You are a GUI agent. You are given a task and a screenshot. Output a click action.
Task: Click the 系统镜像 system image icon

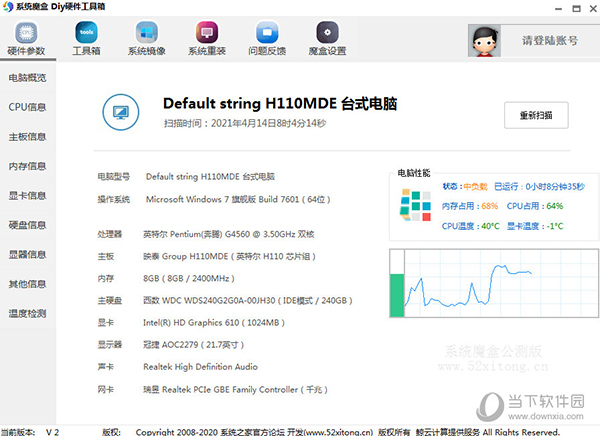click(146, 36)
